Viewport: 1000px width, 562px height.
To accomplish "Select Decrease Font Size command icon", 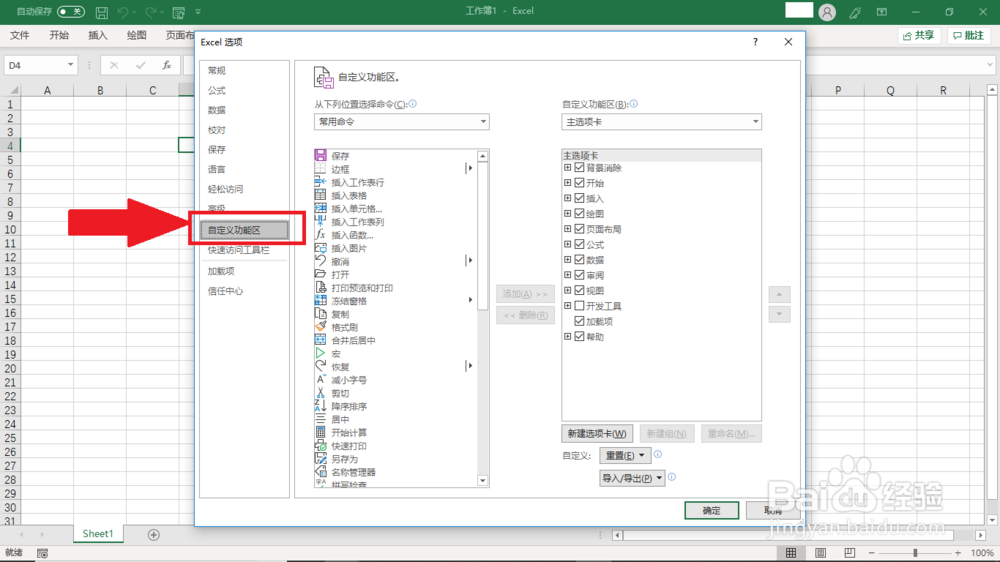I will [x=320, y=380].
